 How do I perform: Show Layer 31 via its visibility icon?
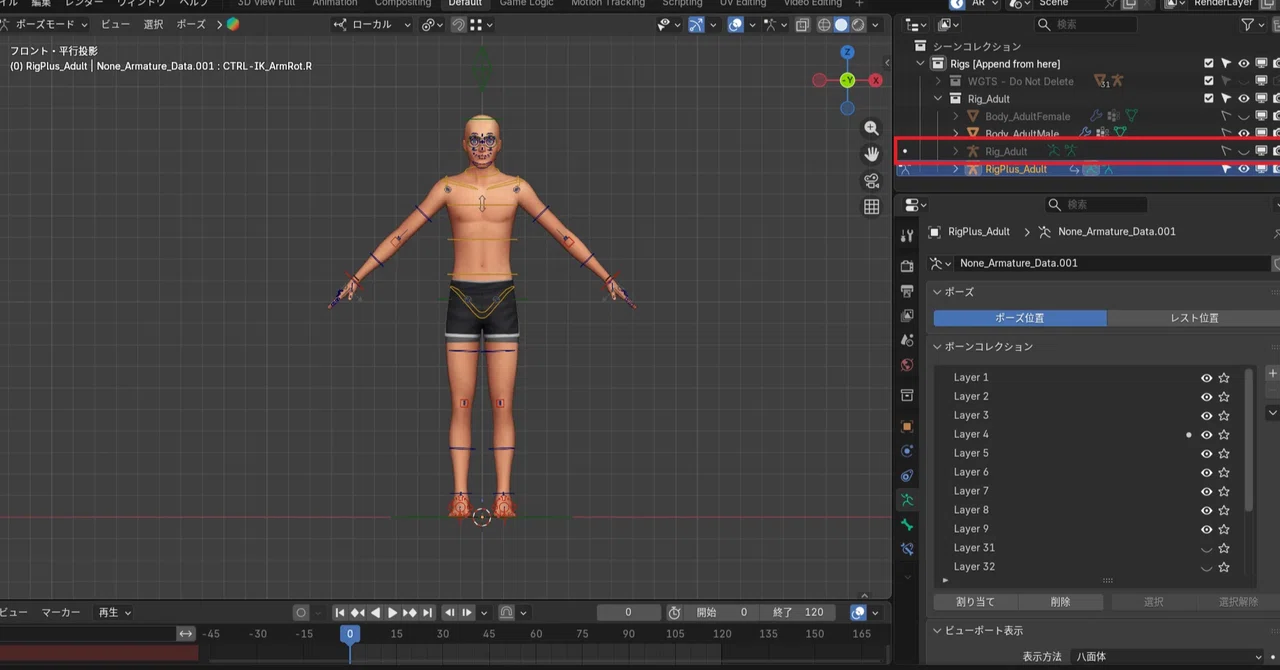click(x=1207, y=549)
